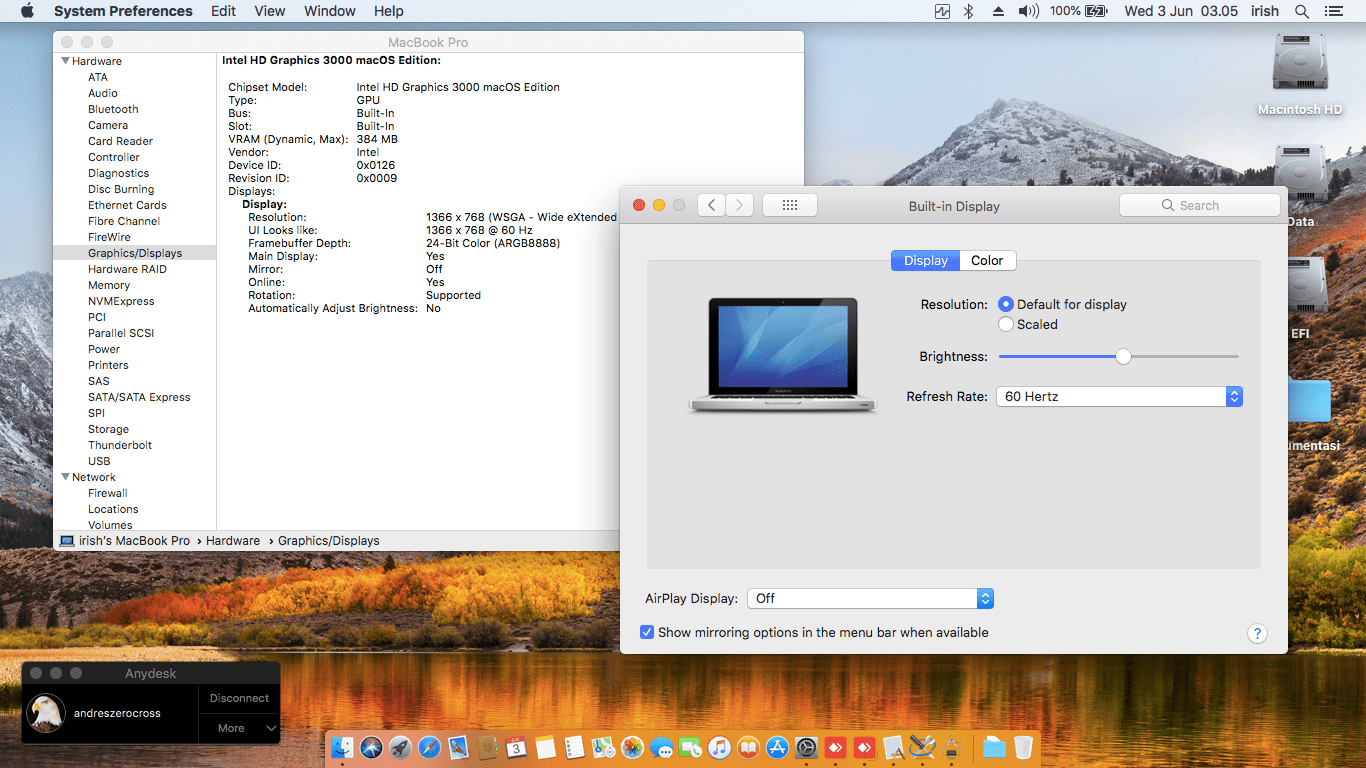Open the AirPlay Display dropdown
This screenshot has width=1366, height=768.
[869, 598]
